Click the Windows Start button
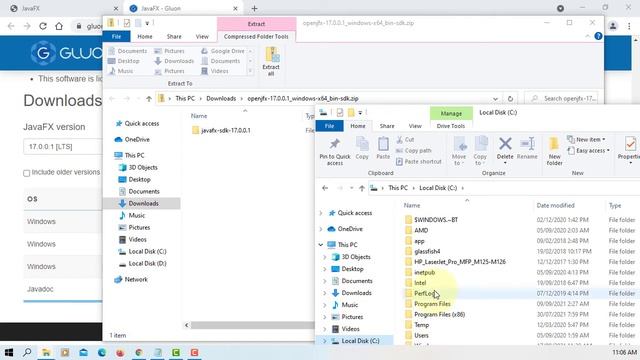 pyautogui.click(x=9, y=352)
